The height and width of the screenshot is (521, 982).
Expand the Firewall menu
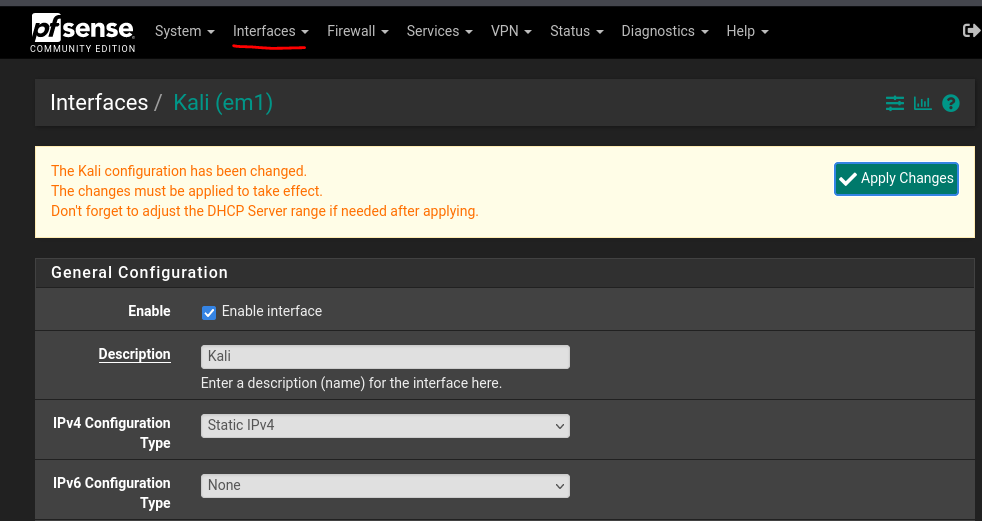click(x=357, y=31)
